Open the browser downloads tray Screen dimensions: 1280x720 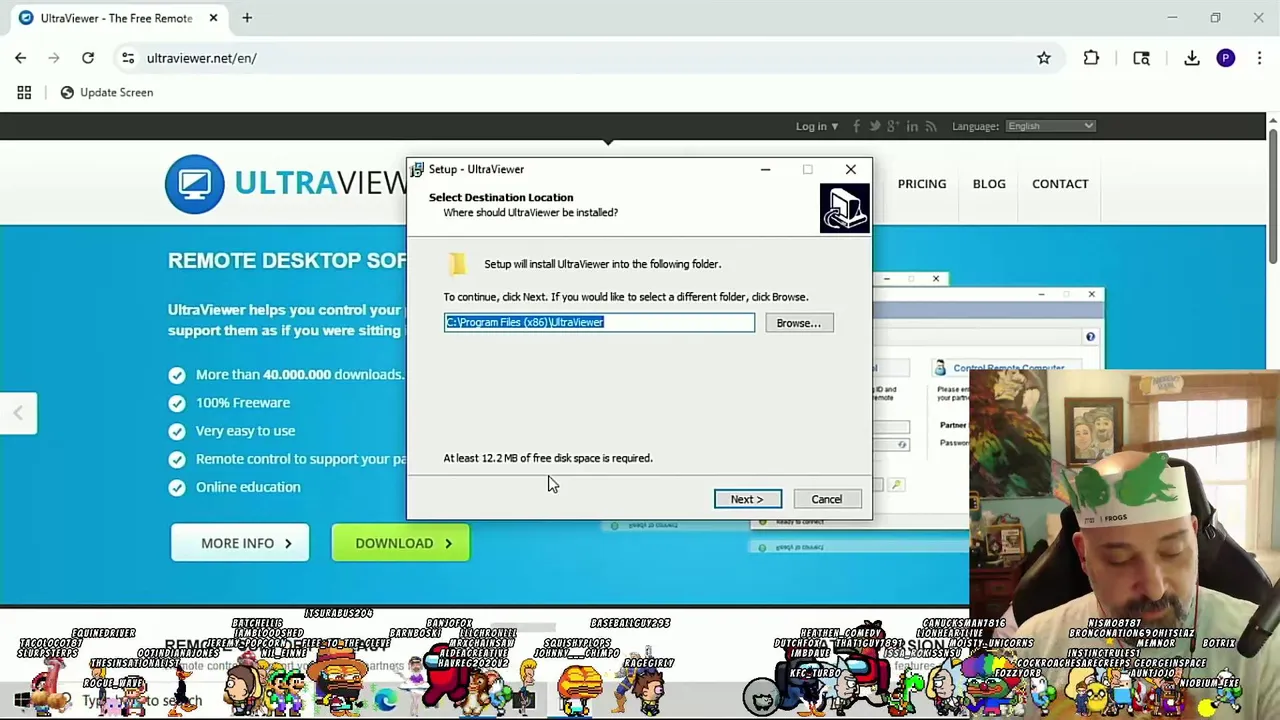[1192, 58]
